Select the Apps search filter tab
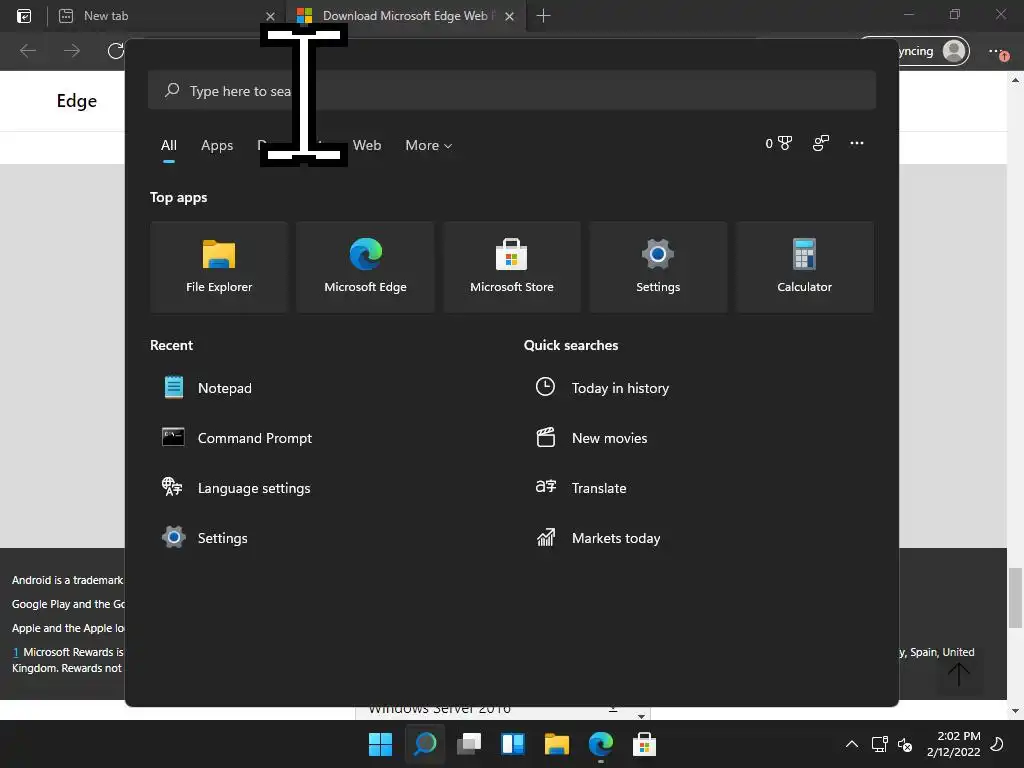 [x=217, y=146]
